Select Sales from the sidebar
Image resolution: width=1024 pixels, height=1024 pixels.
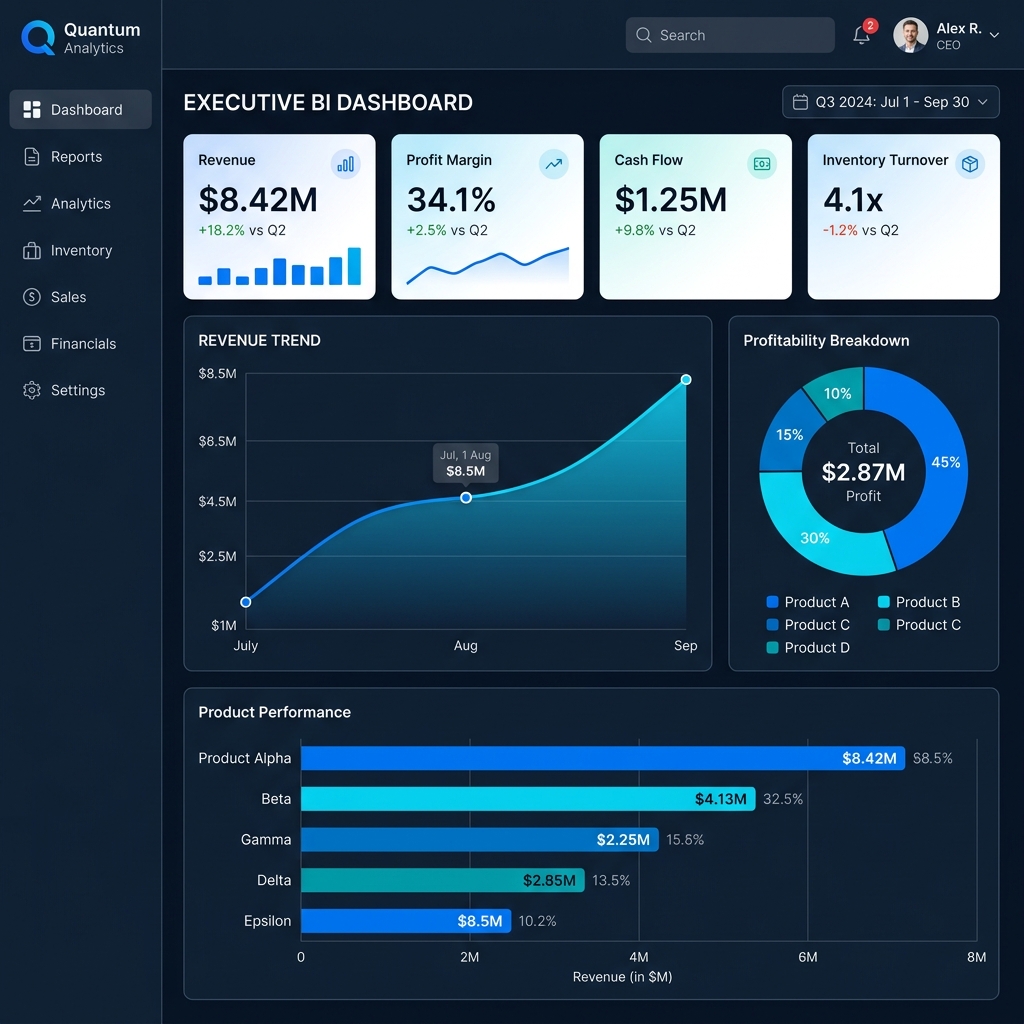(80, 296)
